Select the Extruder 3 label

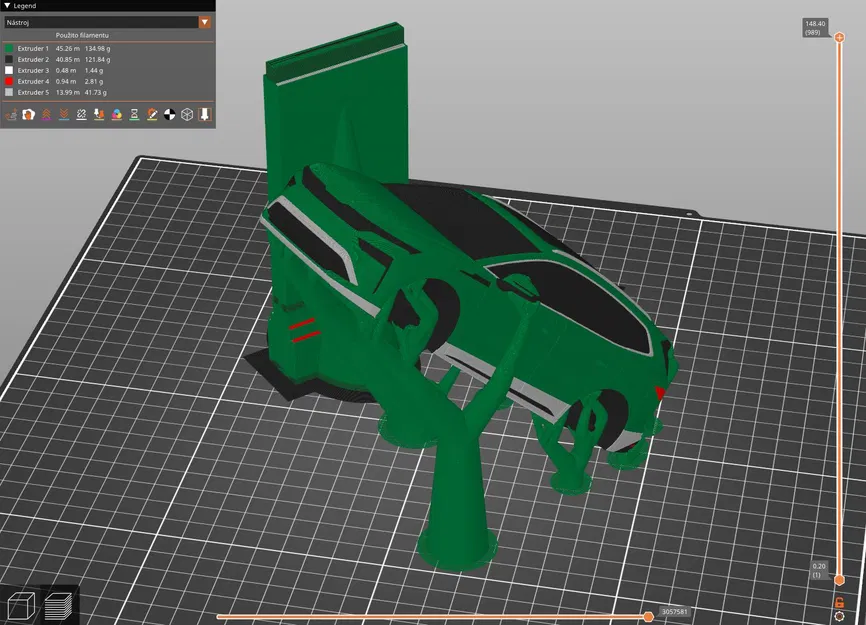click(33, 71)
